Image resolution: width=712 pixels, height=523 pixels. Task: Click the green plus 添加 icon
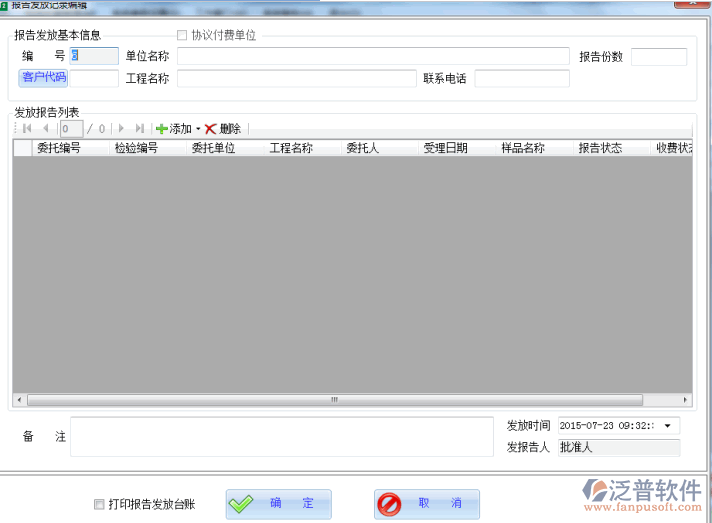[x=161, y=129]
